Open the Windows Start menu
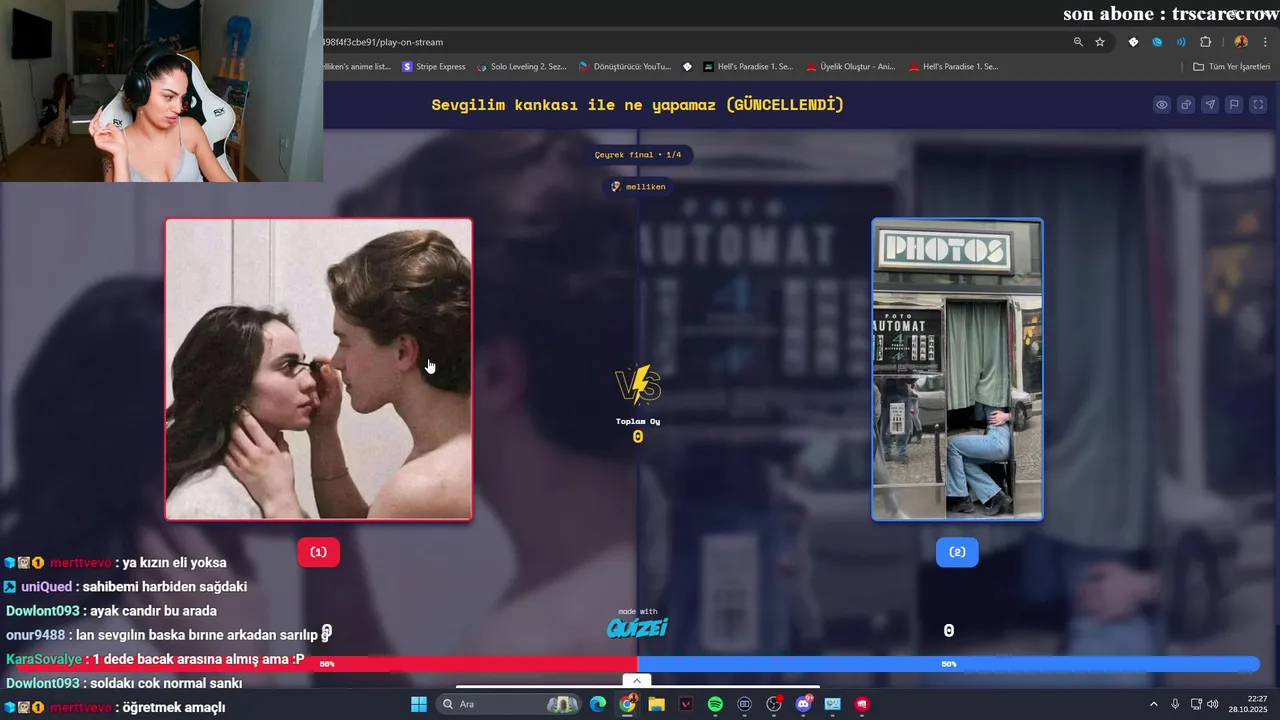The height and width of the screenshot is (720, 1280). (x=419, y=704)
